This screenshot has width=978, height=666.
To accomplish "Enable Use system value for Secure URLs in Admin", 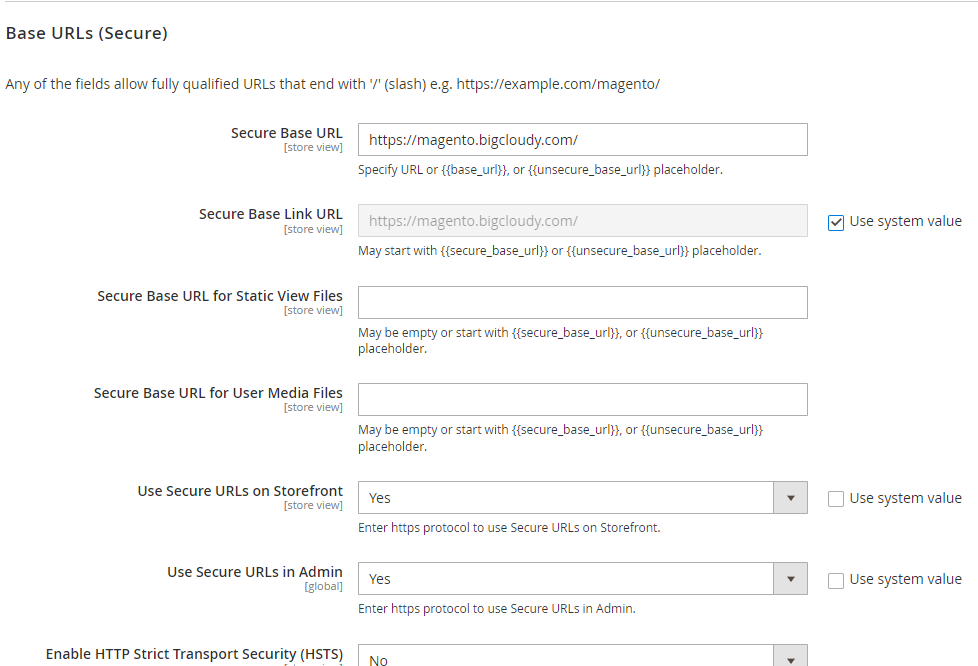I will tap(836, 580).
